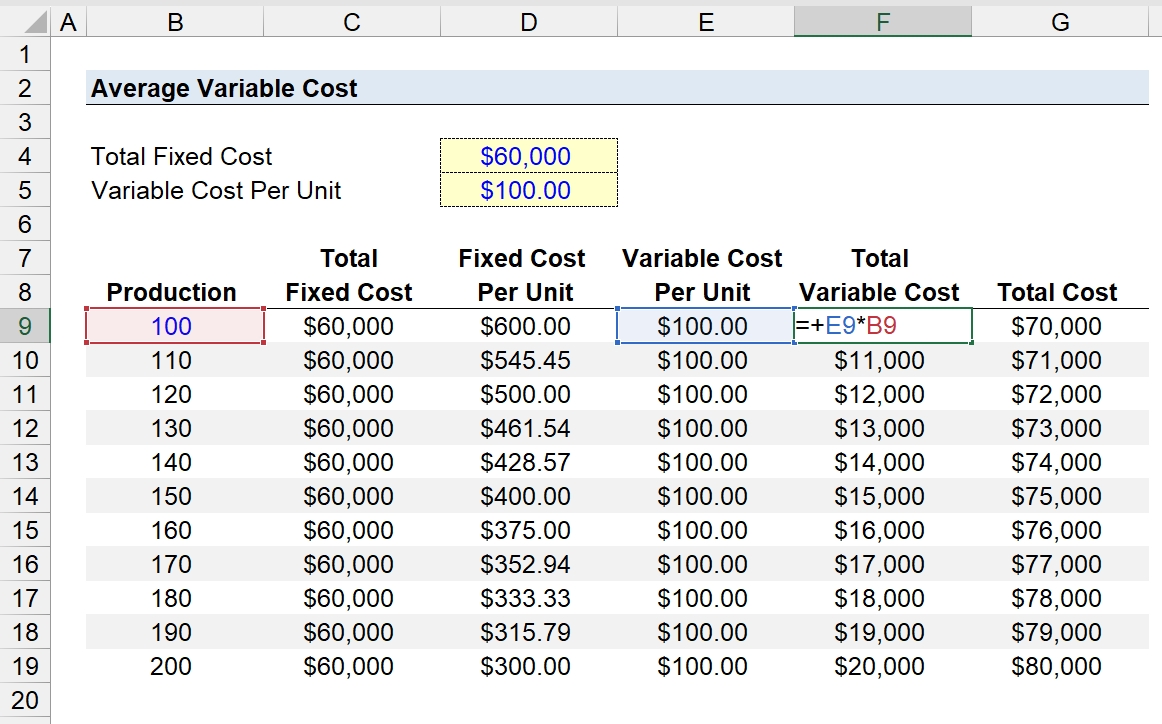Click the Variable Cost Per Unit label
Image resolution: width=1162 pixels, height=724 pixels.
tap(216, 190)
